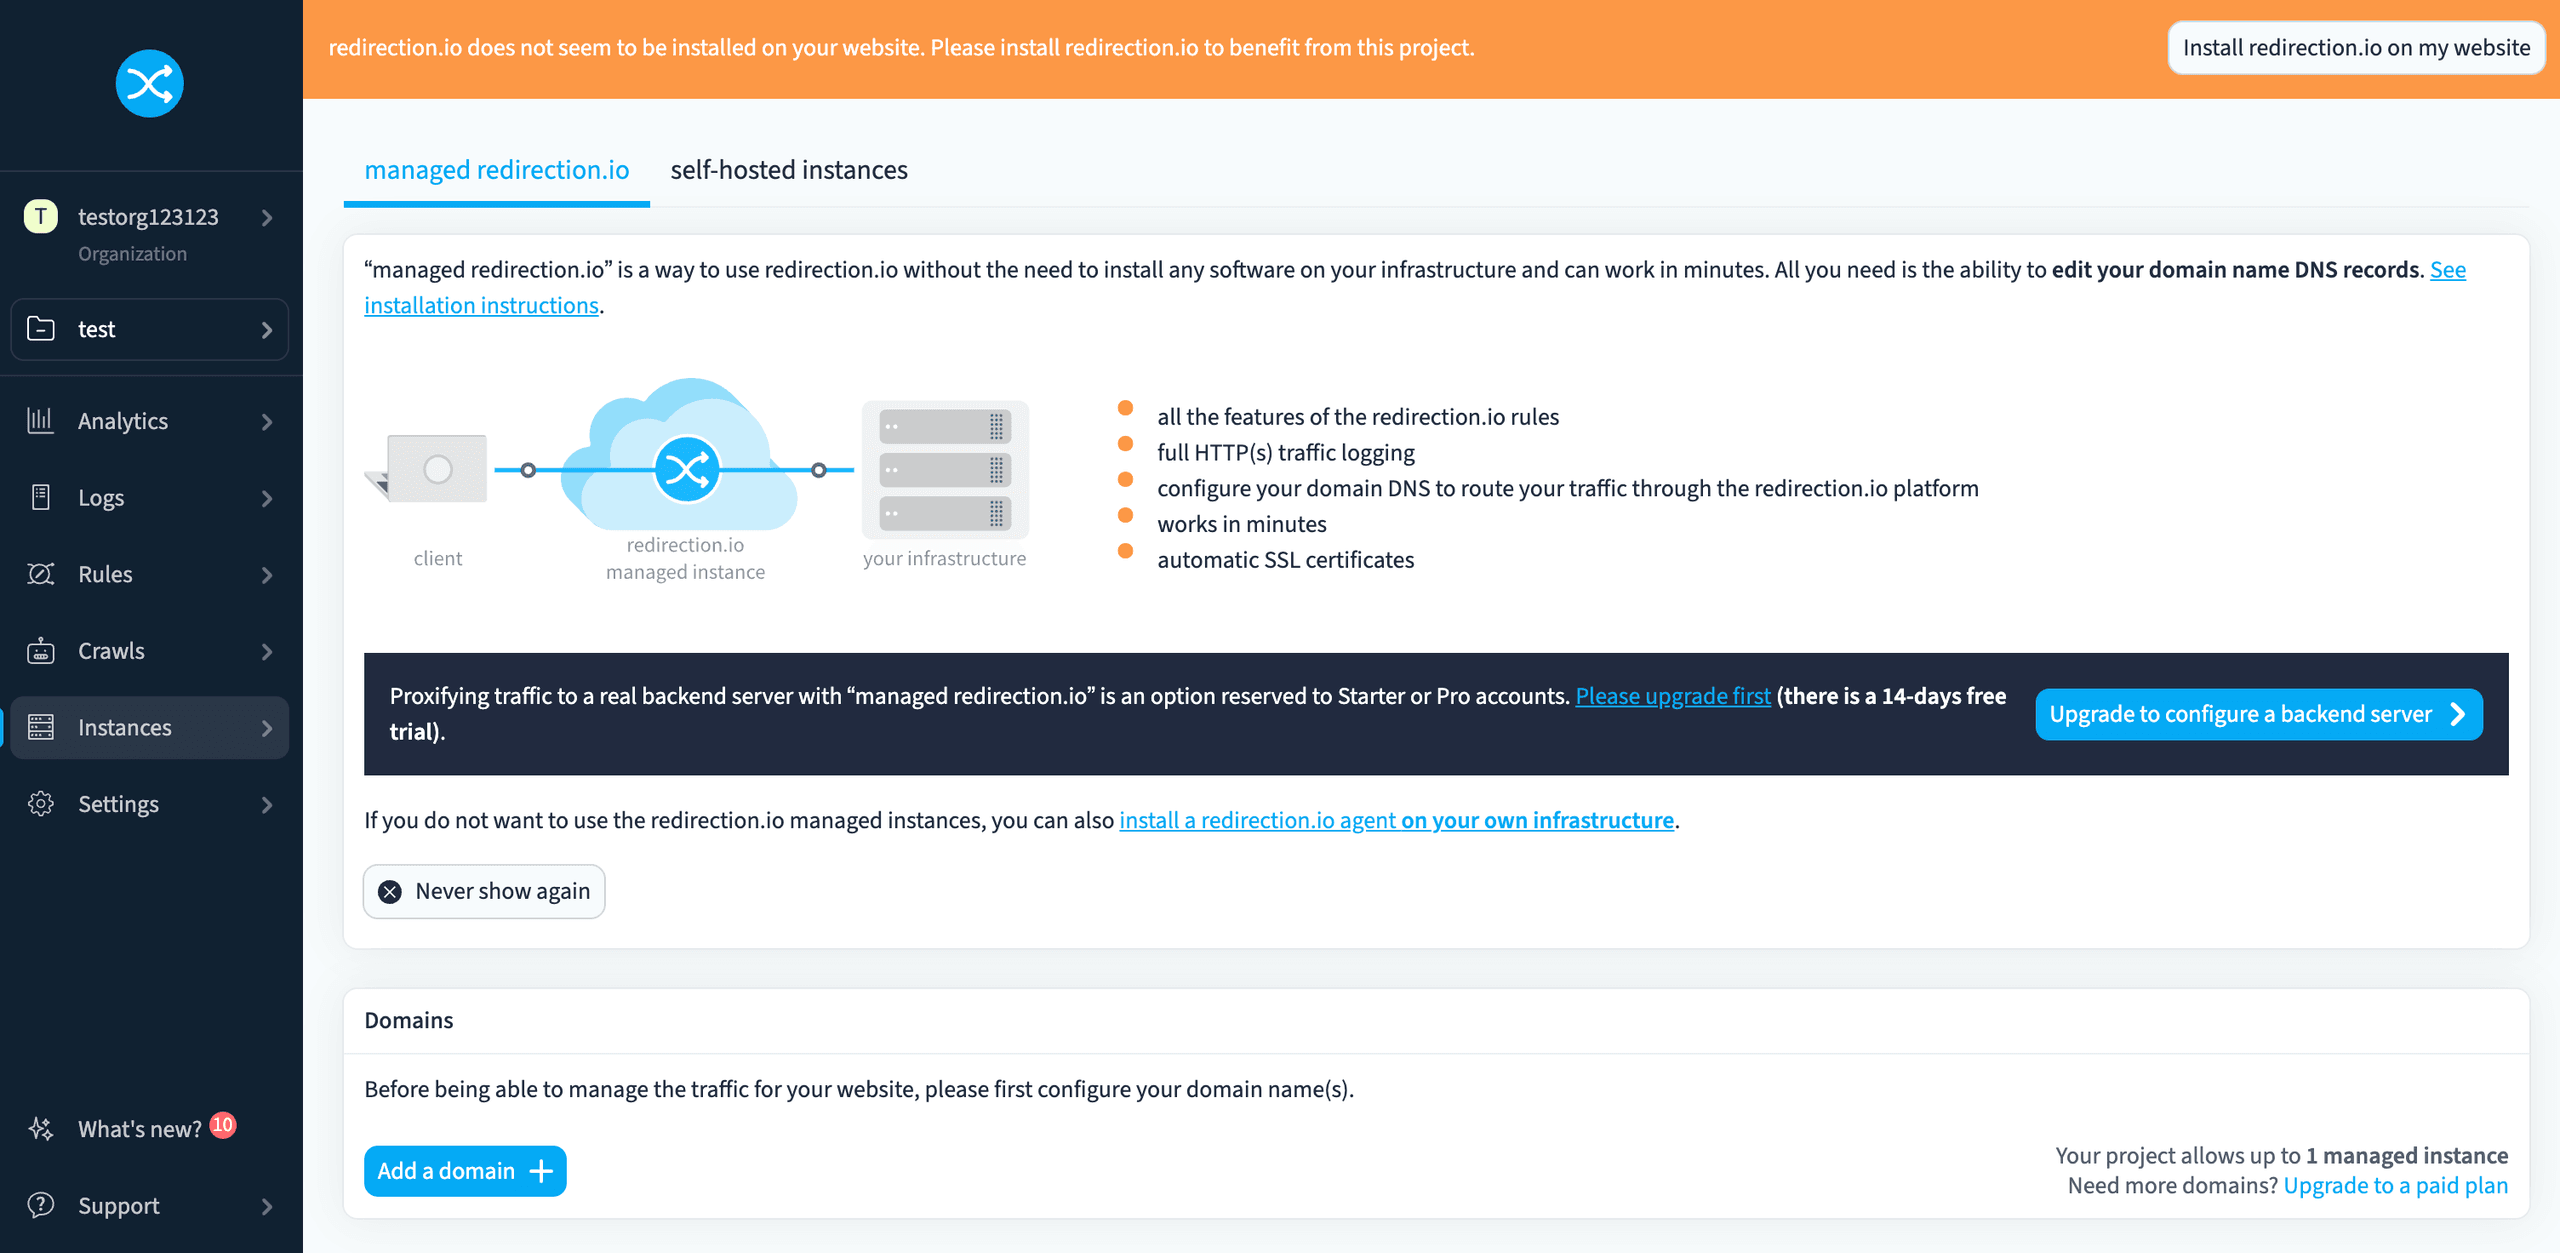Click the 'full HTTP(s) traffic logging' bullet
Screen dimensions: 2560x1253
[x=1285, y=452]
